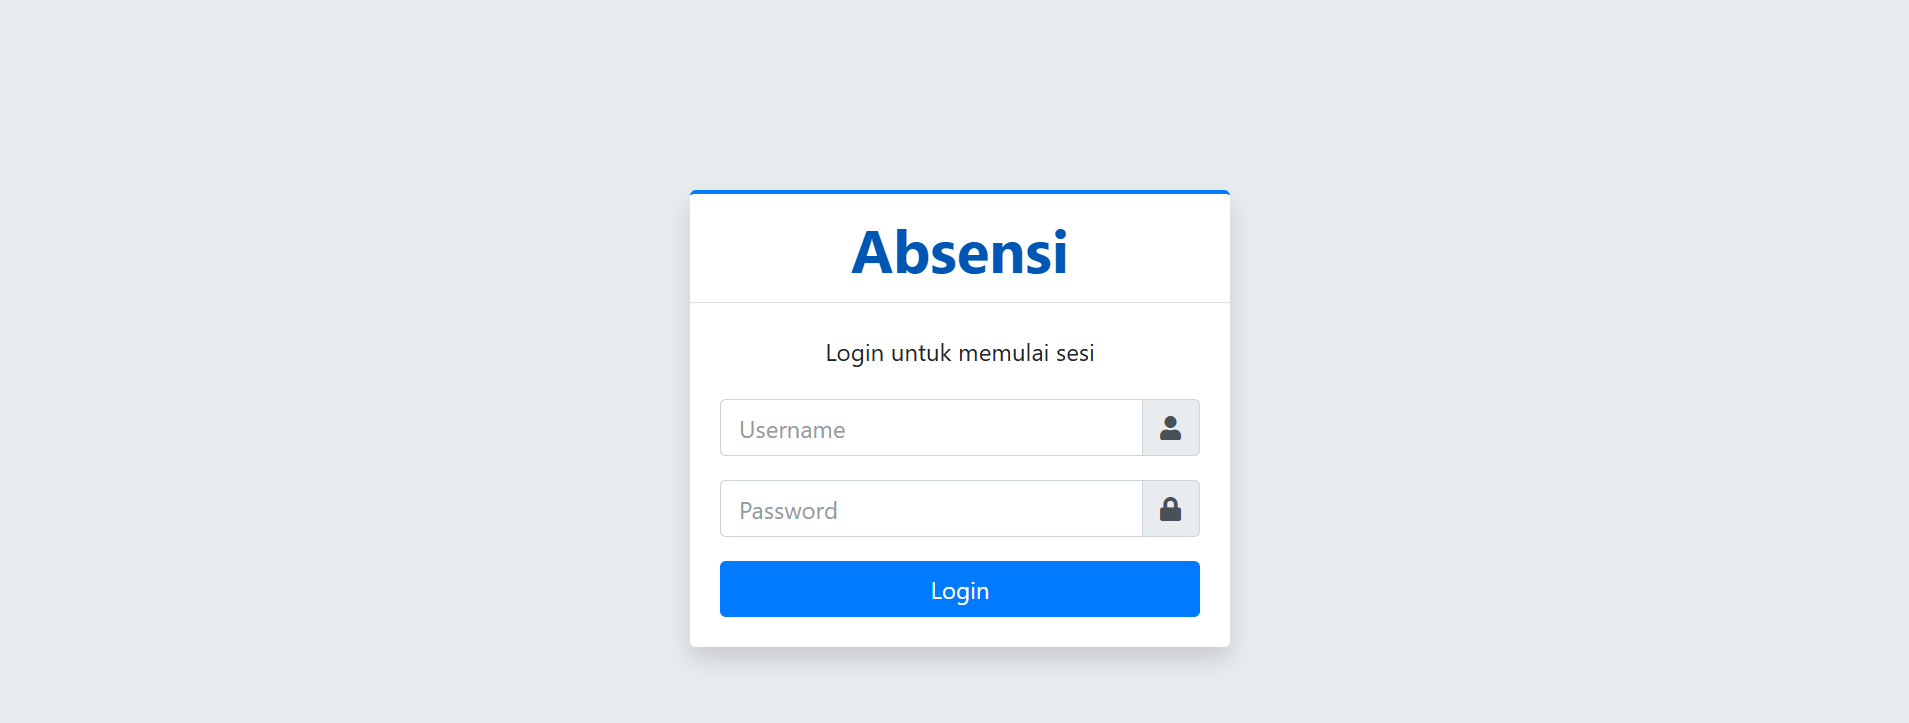Click the user icon beside Username
Image resolution: width=1909 pixels, height=723 pixels.
1170,428
